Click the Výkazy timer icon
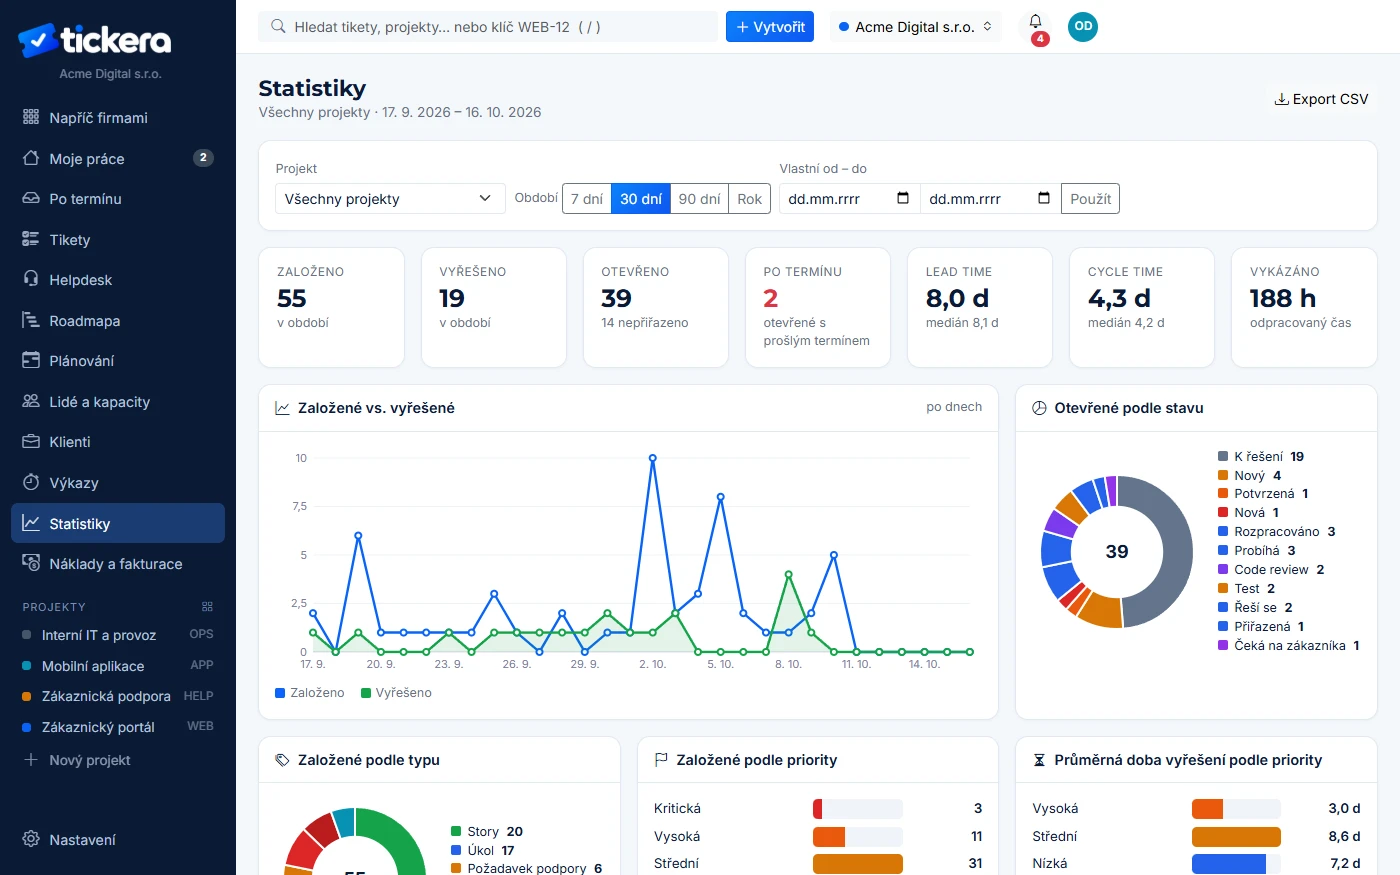 click(x=31, y=482)
